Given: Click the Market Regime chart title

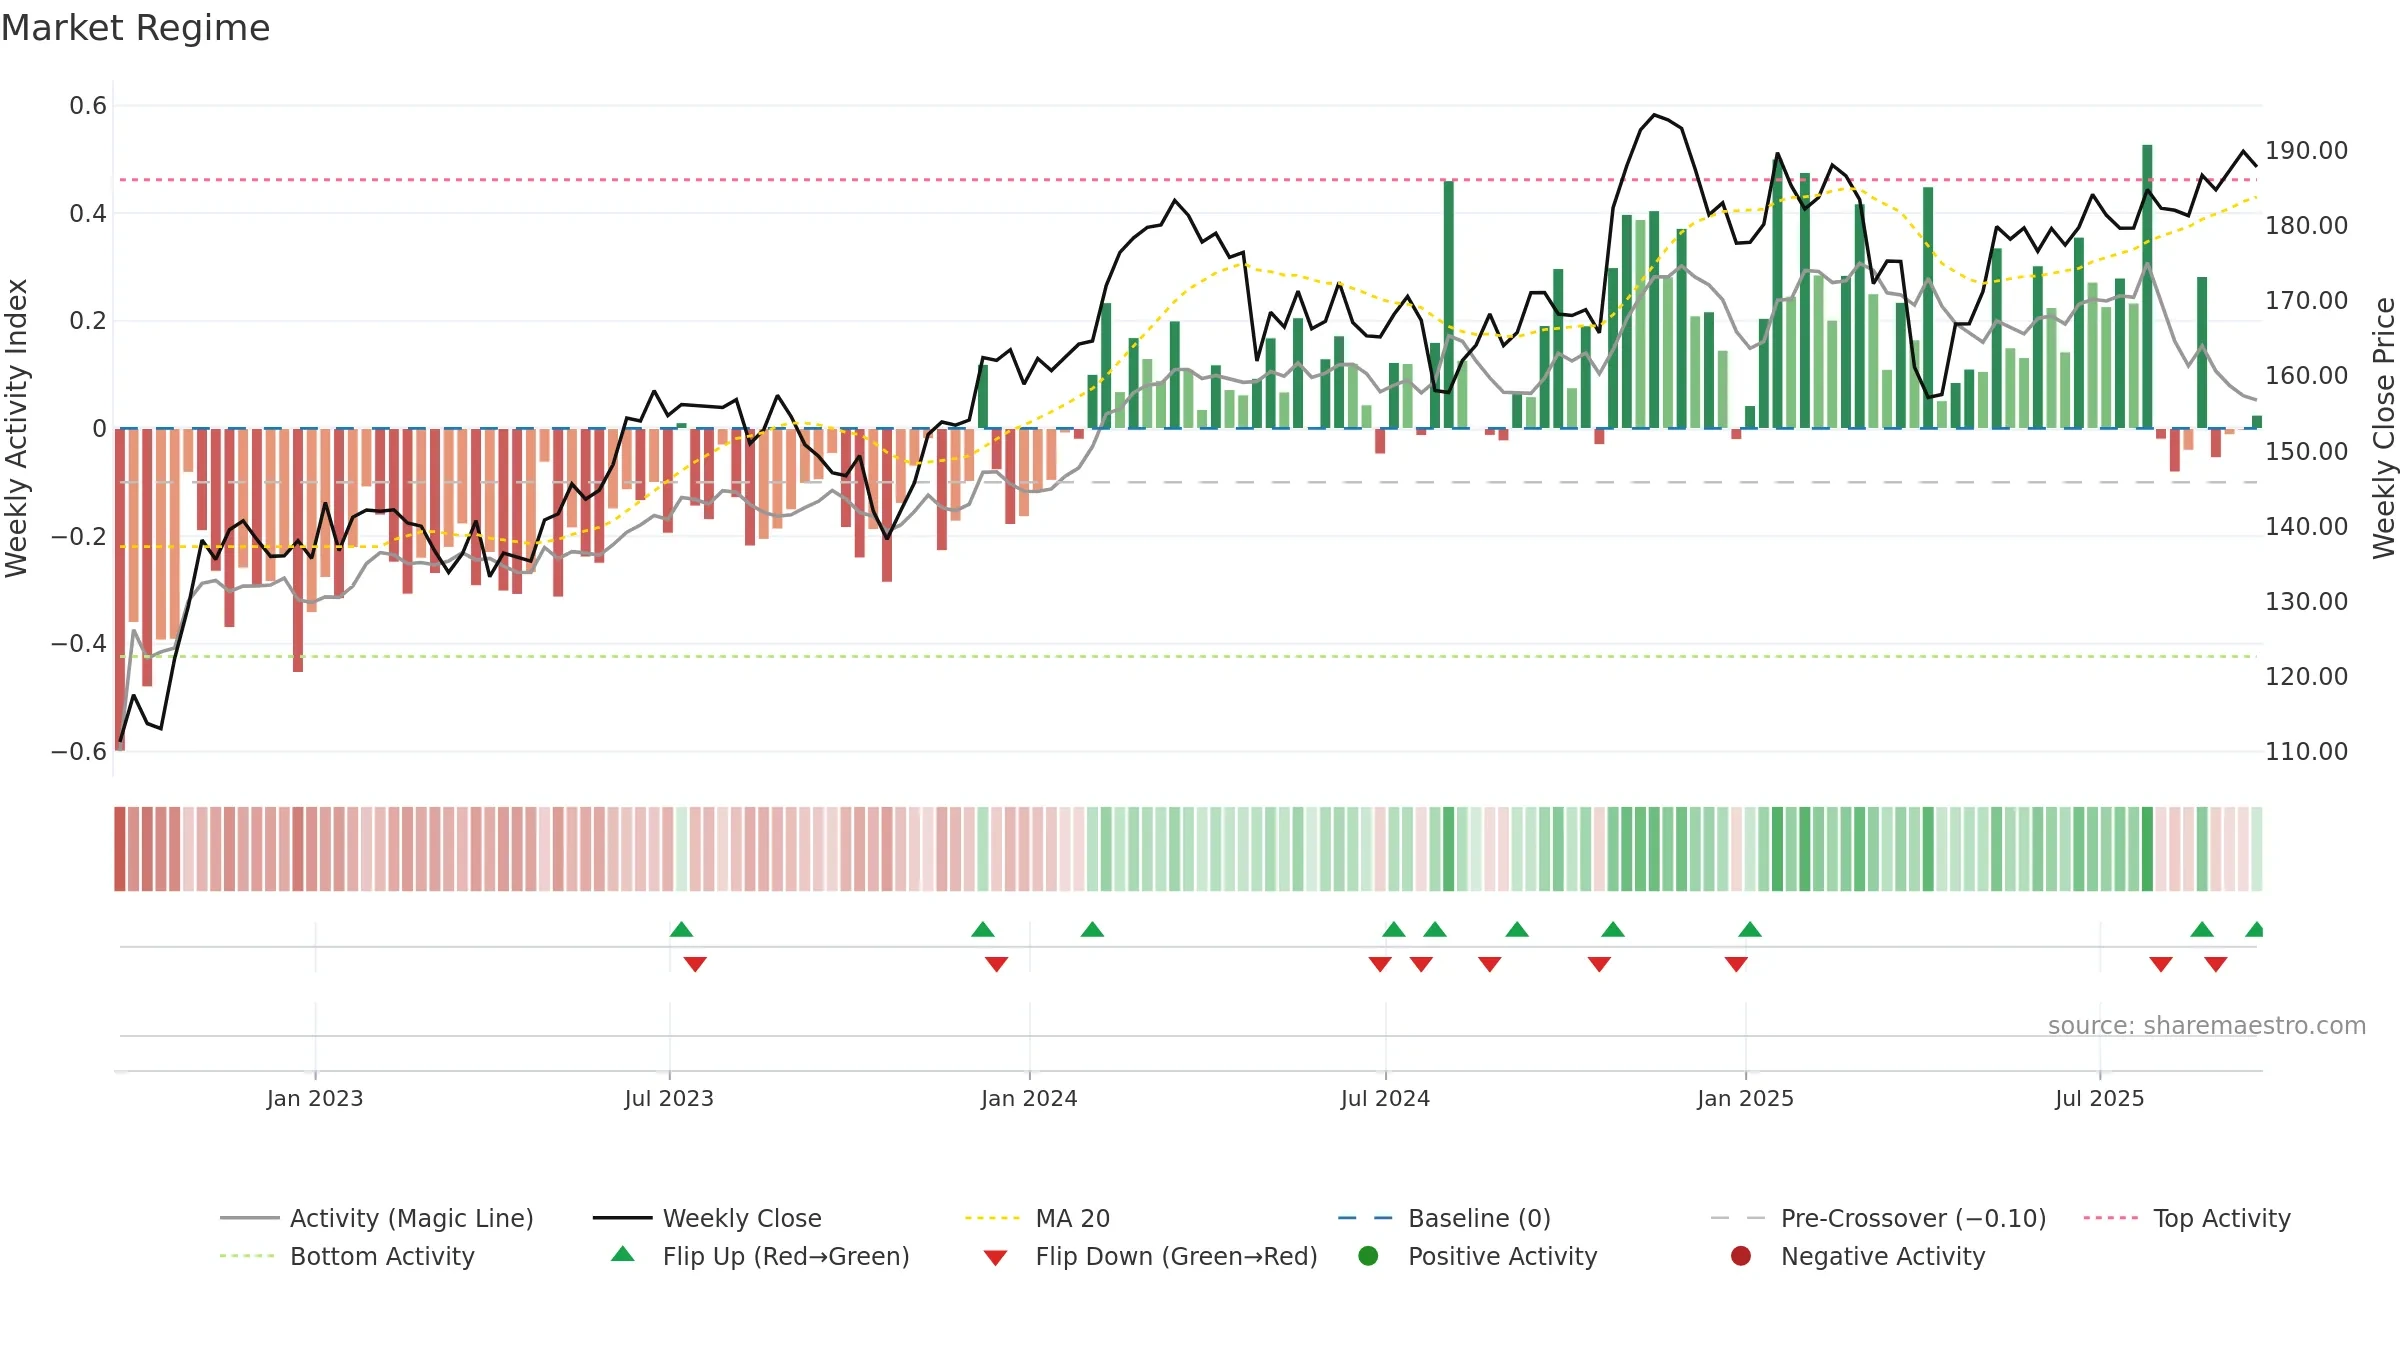Looking at the screenshot, I should (x=135, y=28).
